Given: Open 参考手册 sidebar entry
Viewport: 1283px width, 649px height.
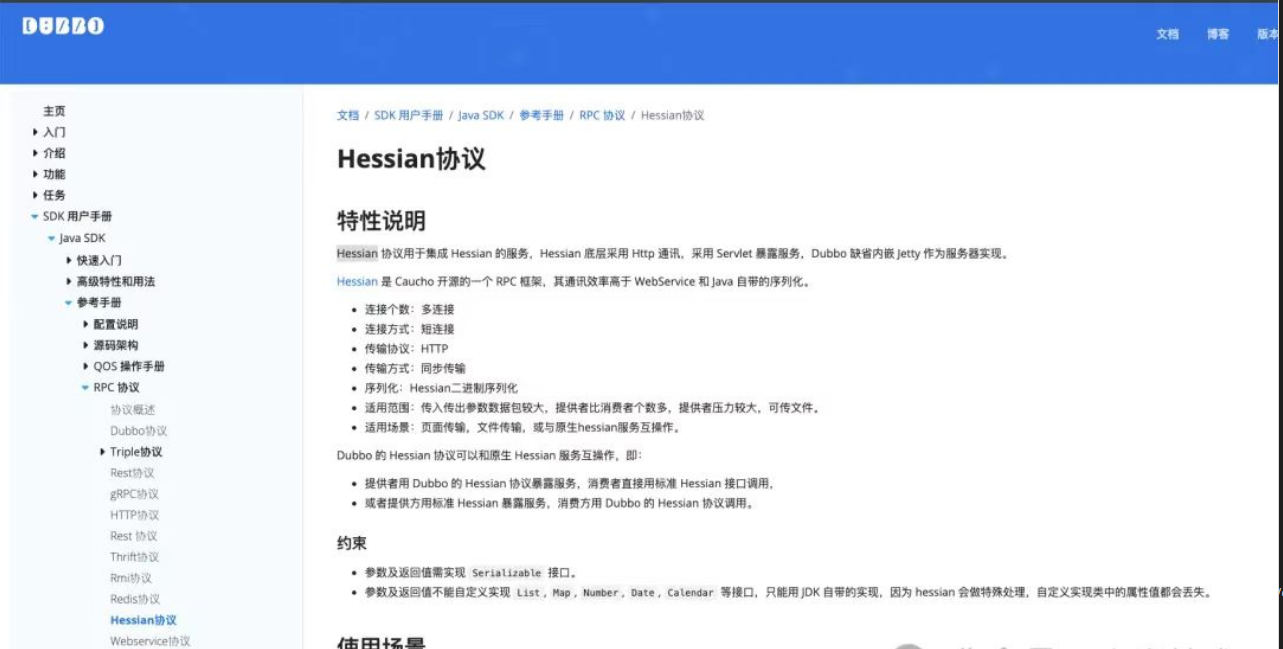Looking at the screenshot, I should pyautogui.click(x=100, y=302).
